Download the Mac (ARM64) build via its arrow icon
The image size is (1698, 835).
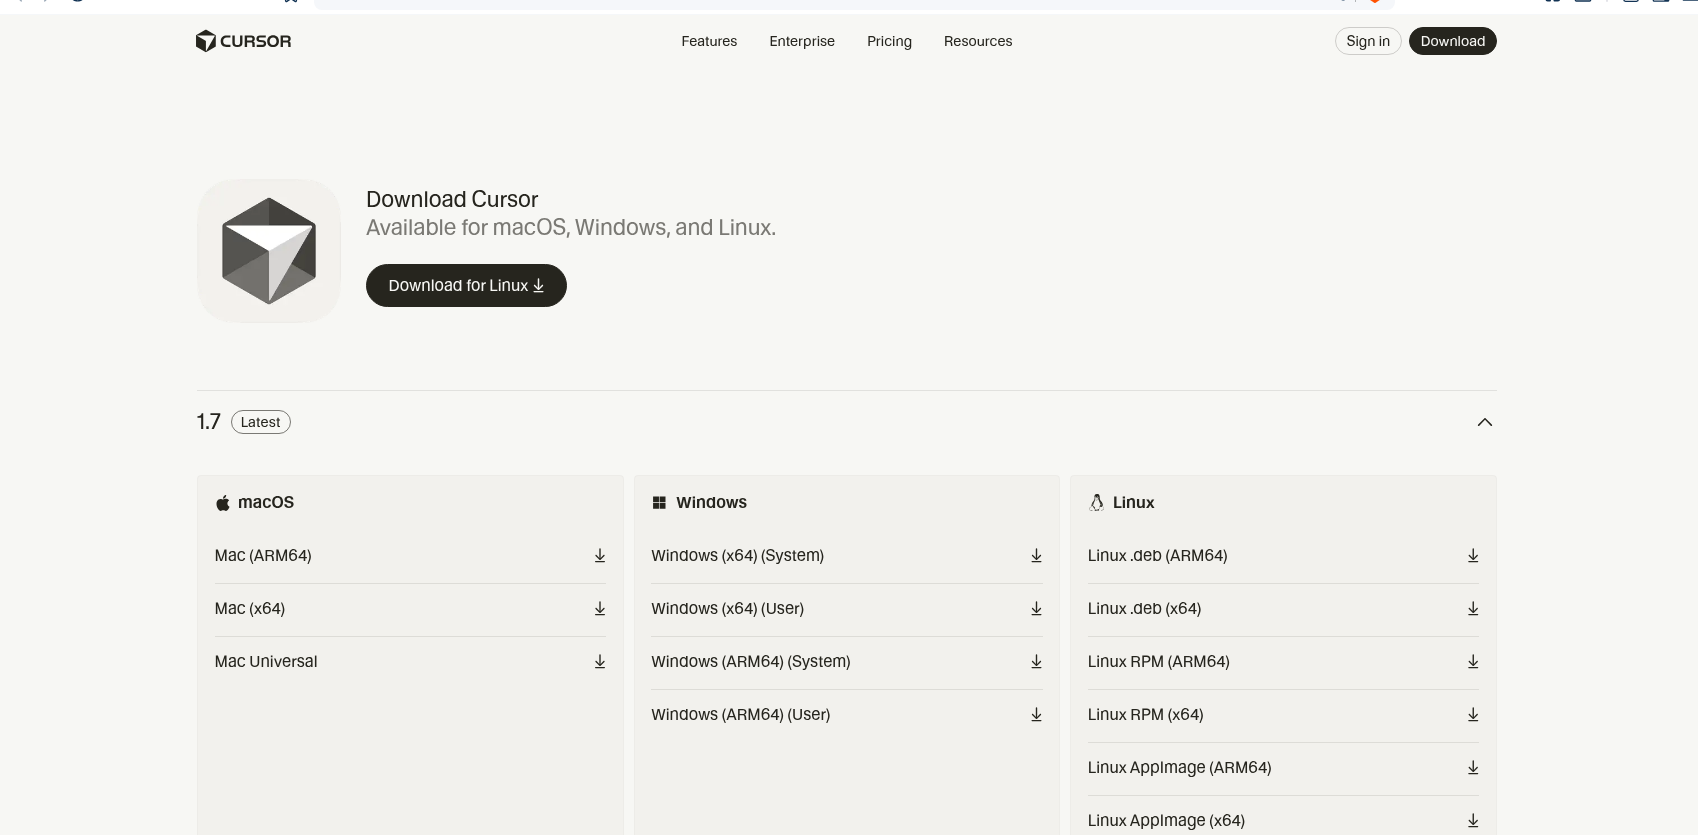600,556
